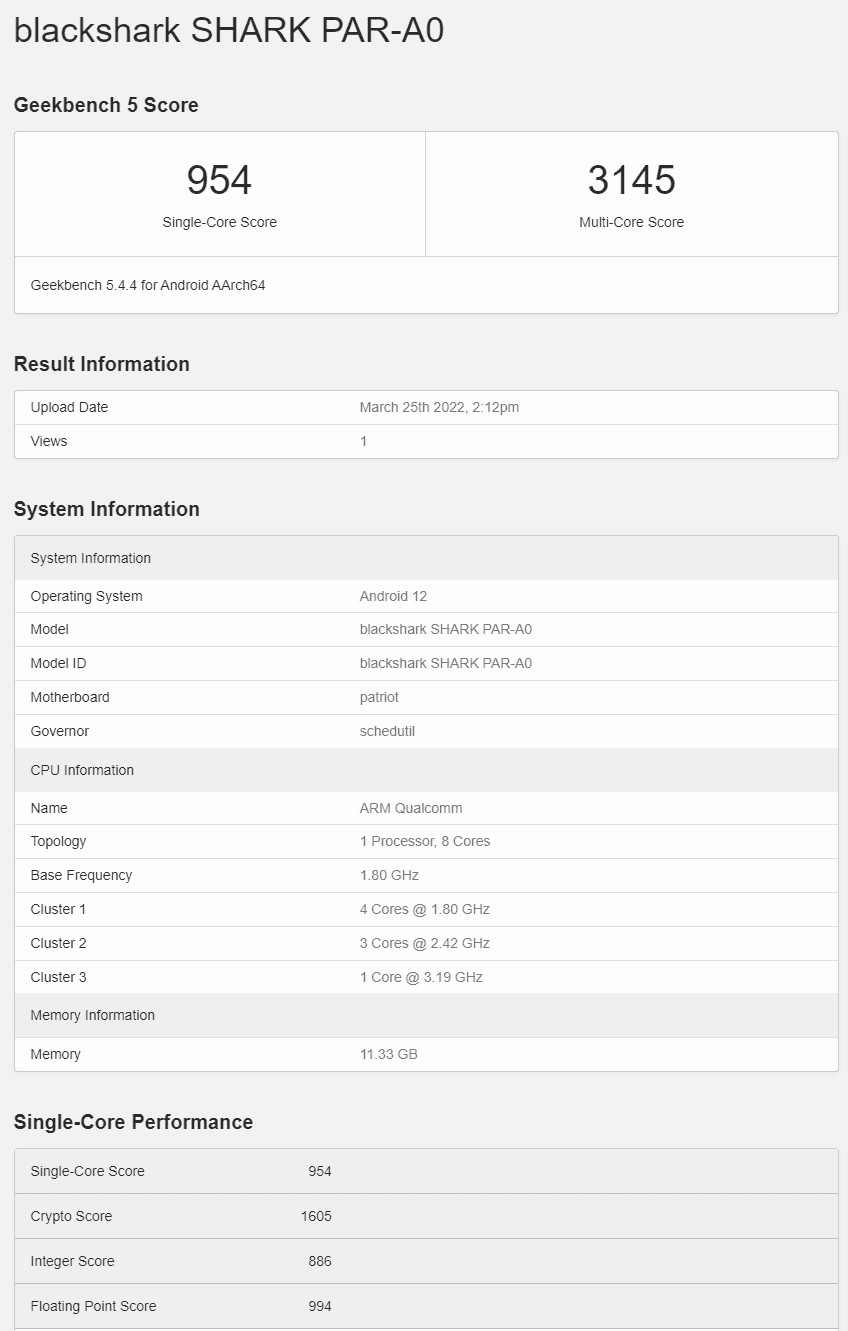Click the "Floating Point Score" label

94,1306
